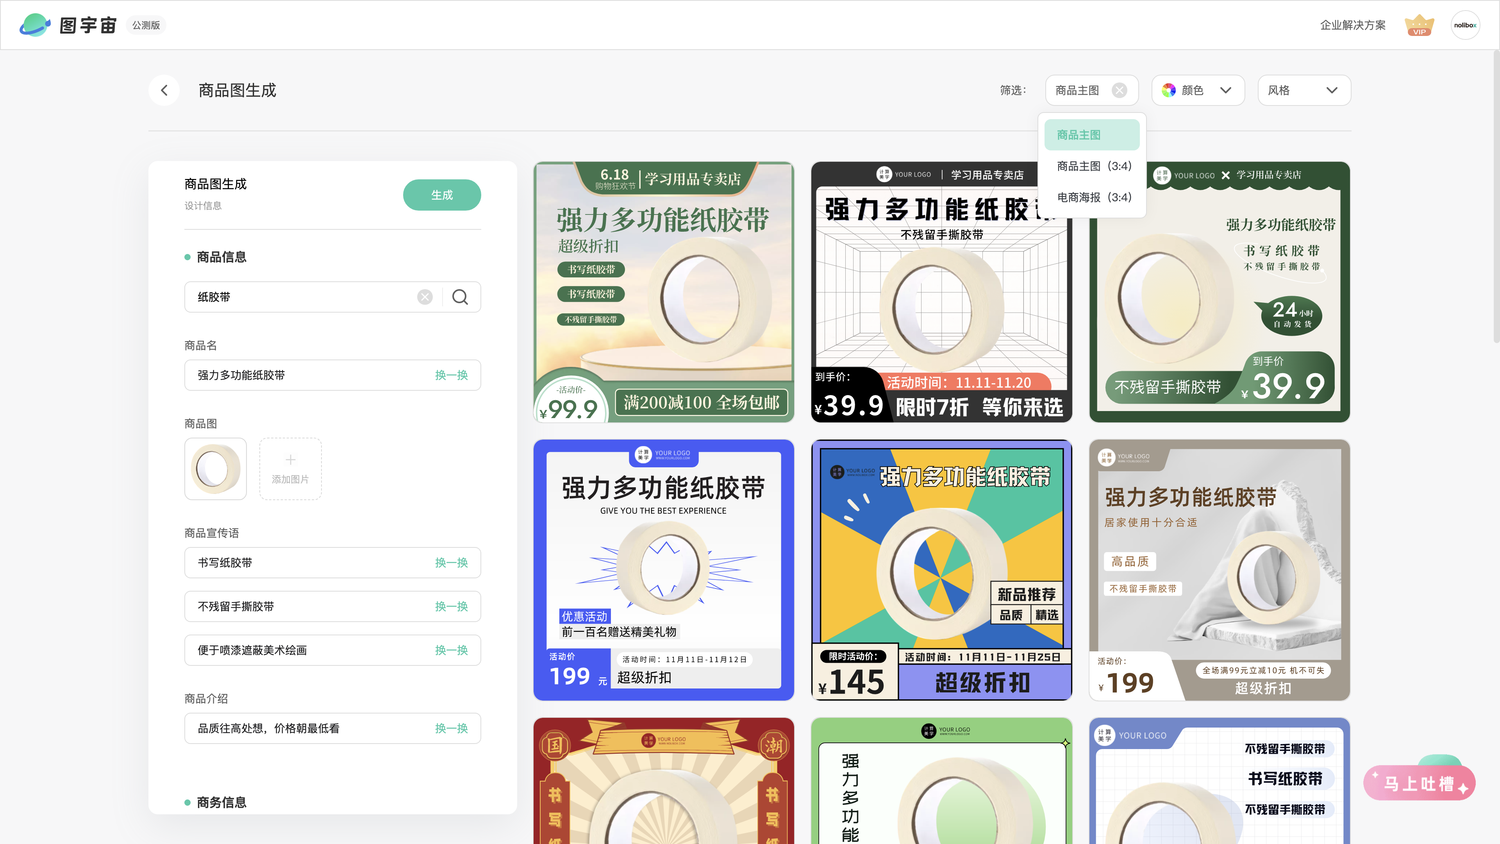Clear the 商品主图 filter with the X icon
Screen dimensions: 1500x844
1119,90
